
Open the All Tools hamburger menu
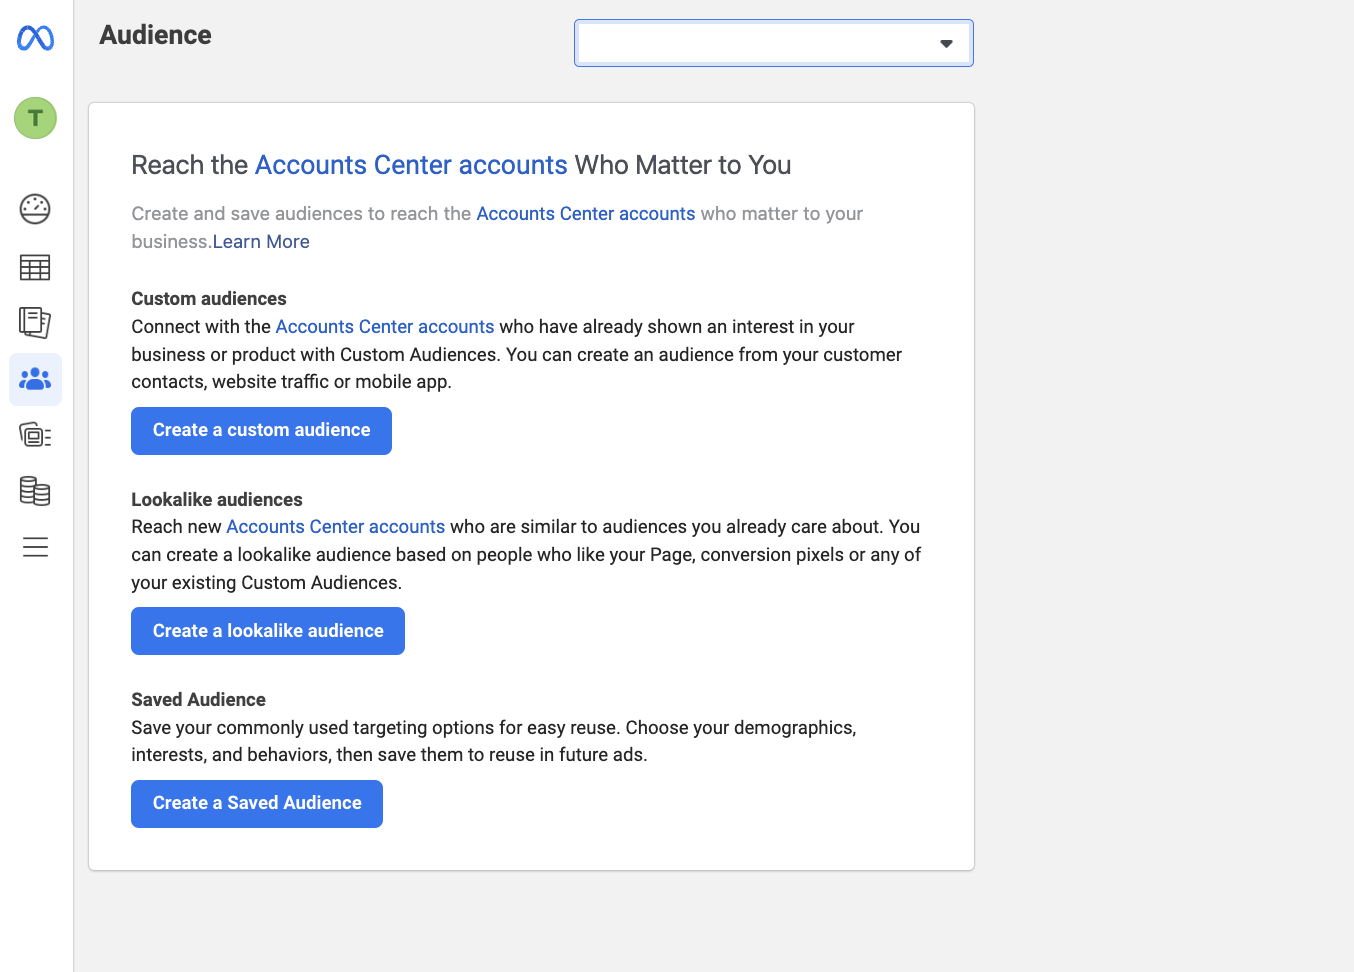[x=35, y=547]
